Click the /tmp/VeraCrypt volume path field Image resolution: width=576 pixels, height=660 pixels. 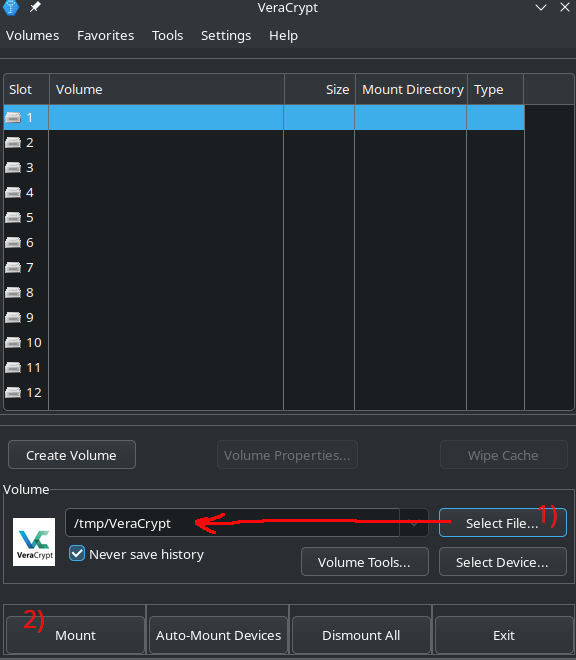click(x=232, y=523)
